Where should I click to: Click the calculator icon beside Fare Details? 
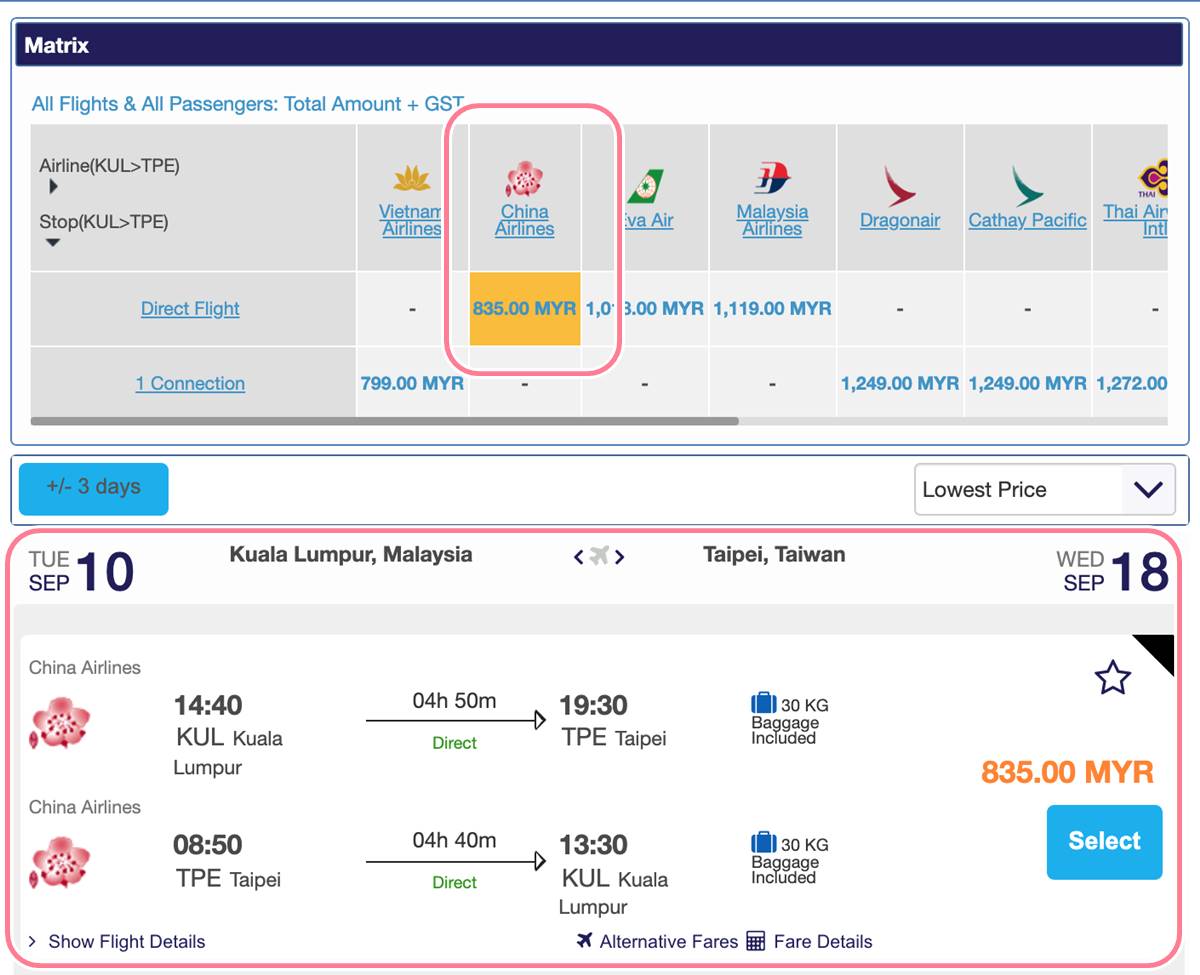756,941
